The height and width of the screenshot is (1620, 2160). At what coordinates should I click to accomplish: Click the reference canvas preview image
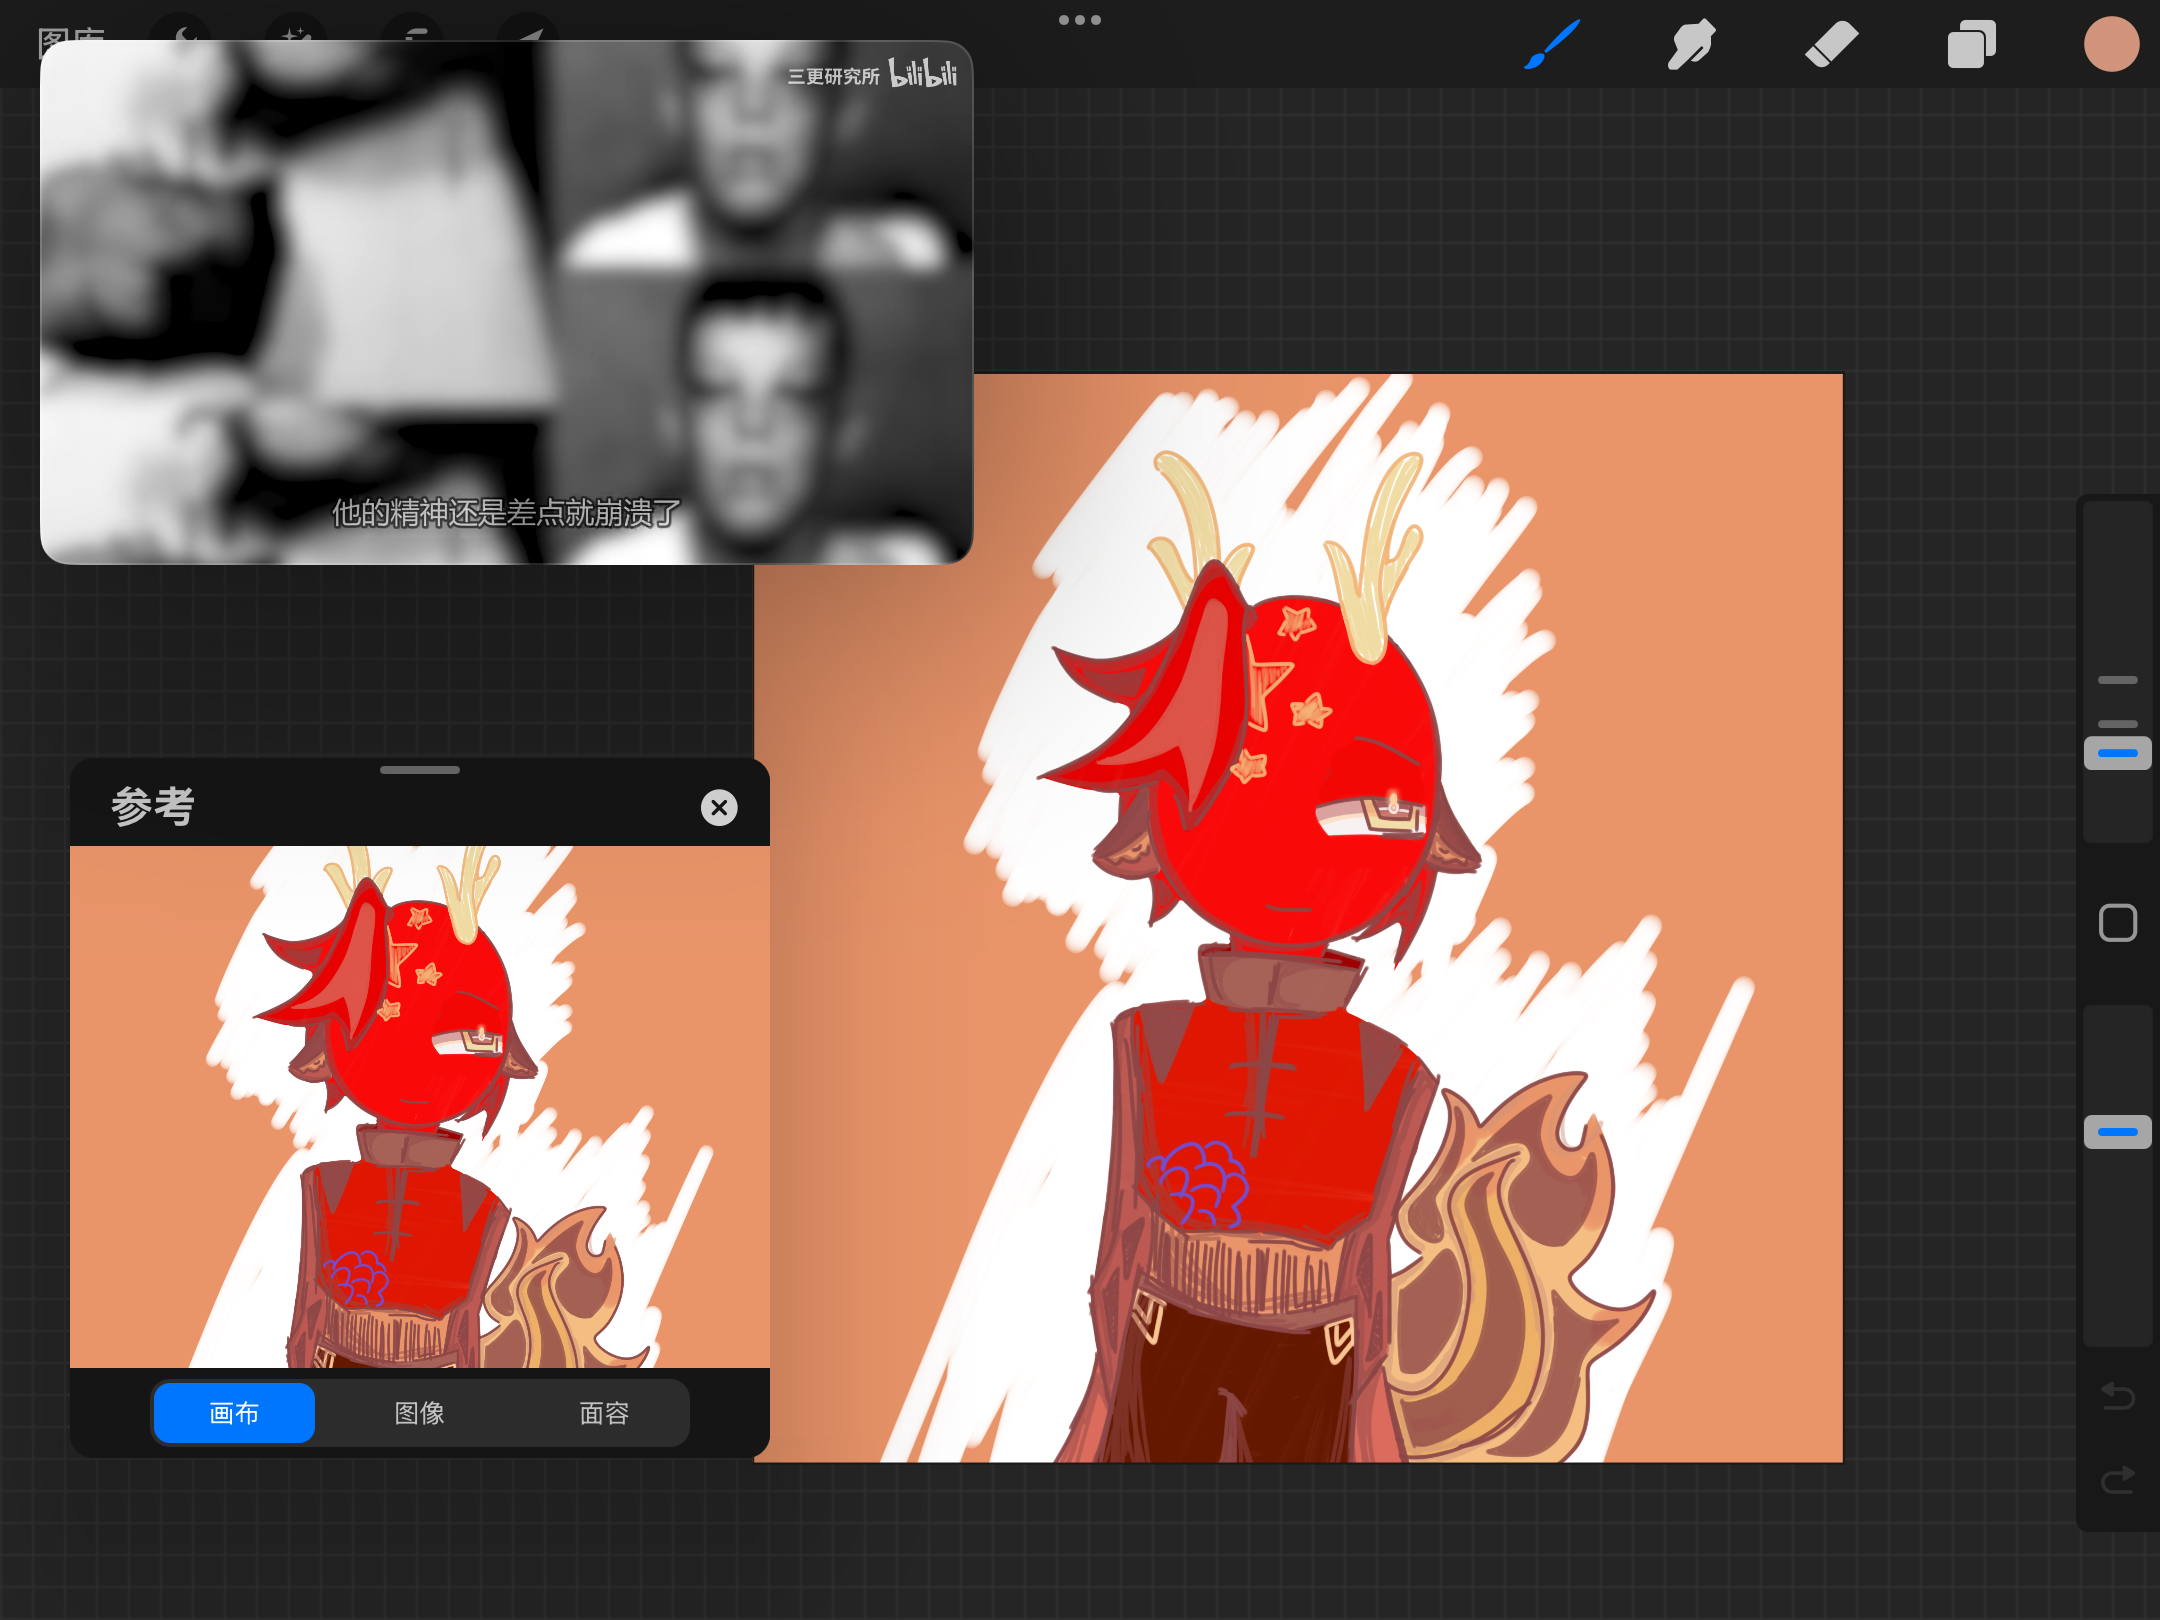click(420, 1106)
